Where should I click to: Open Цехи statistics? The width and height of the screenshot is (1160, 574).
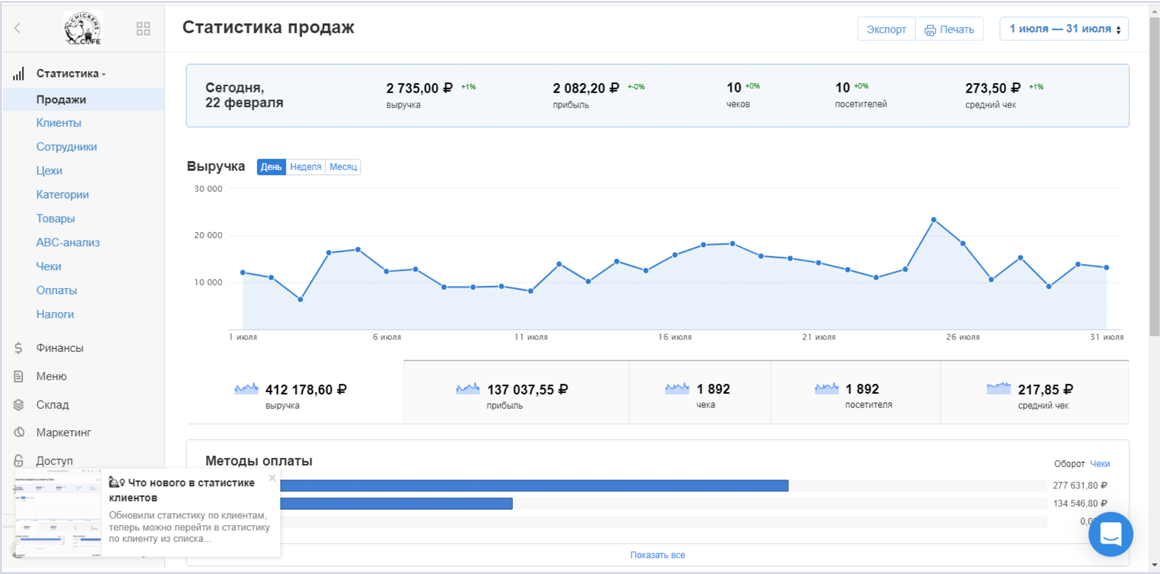point(49,171)
